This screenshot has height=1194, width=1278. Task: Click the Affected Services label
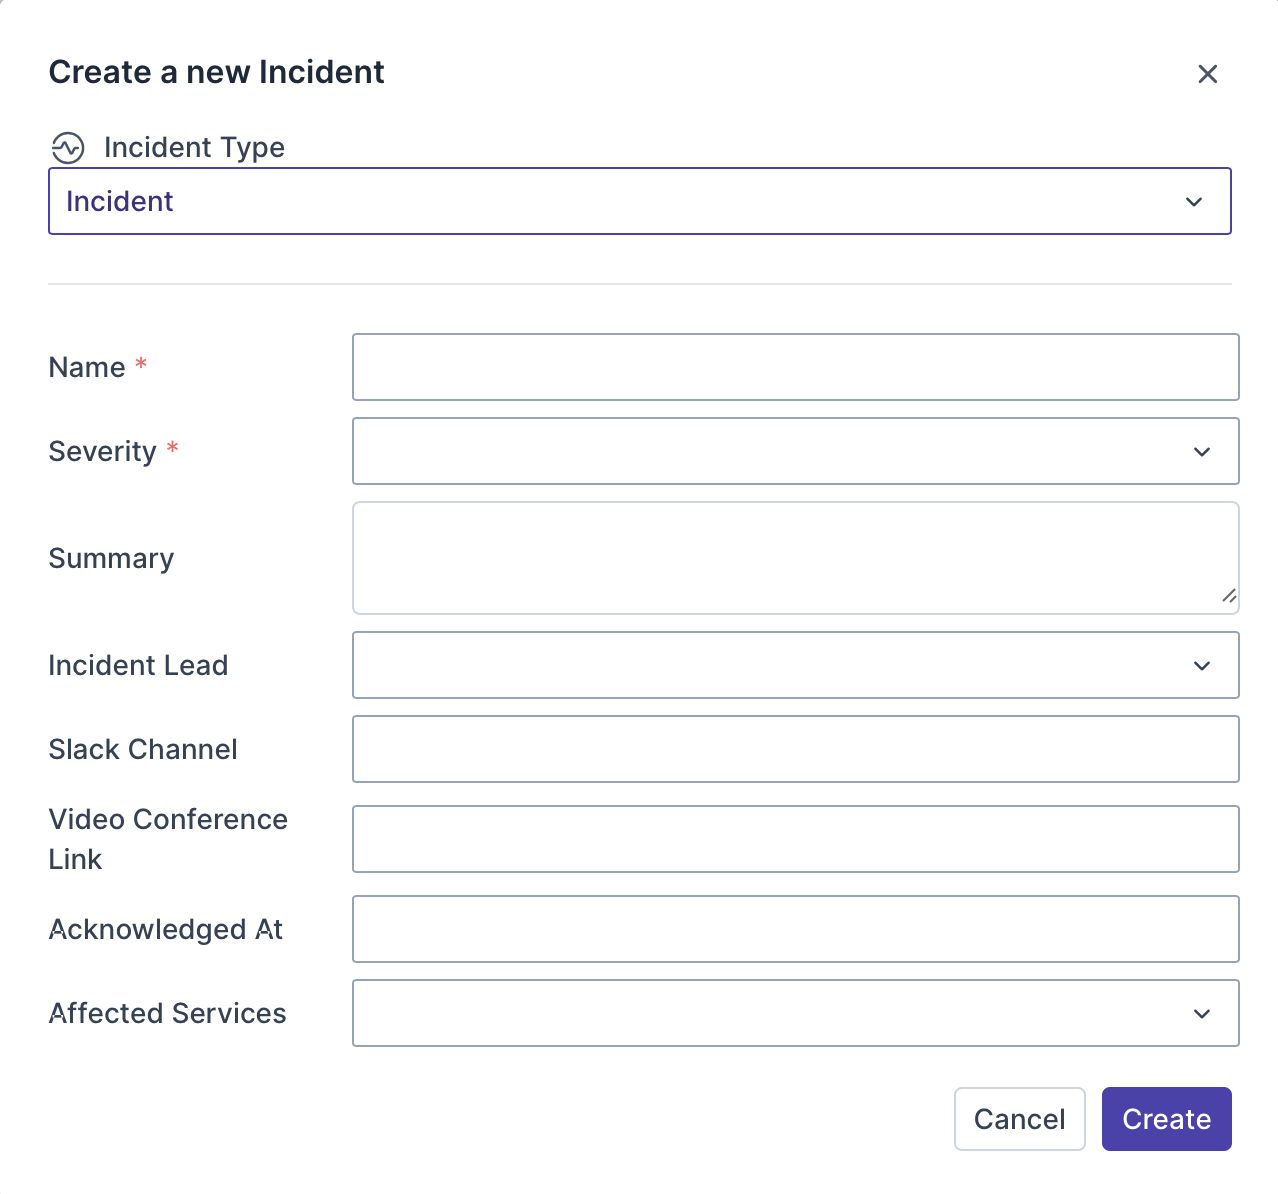pos(167,1013)
